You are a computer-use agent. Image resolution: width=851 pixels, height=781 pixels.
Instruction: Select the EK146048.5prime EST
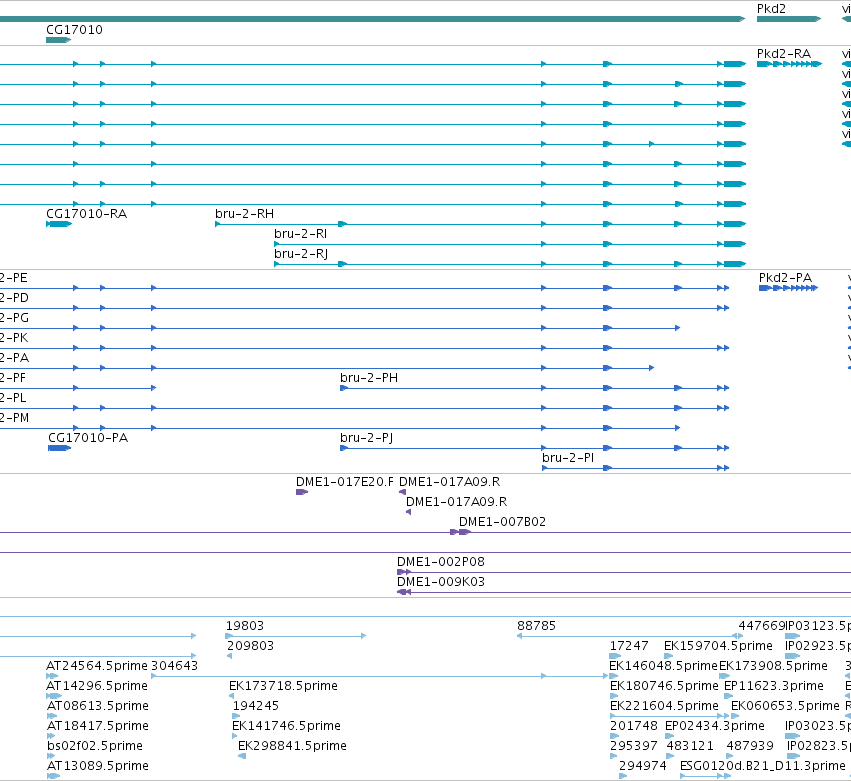tap(613, 676)
